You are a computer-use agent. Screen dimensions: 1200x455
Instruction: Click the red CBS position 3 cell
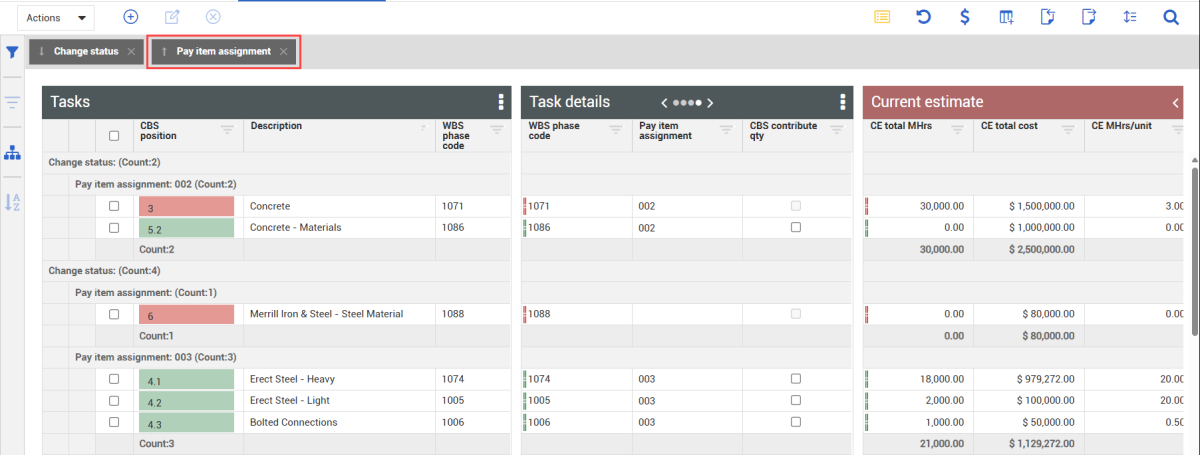(x=187, y=206)
